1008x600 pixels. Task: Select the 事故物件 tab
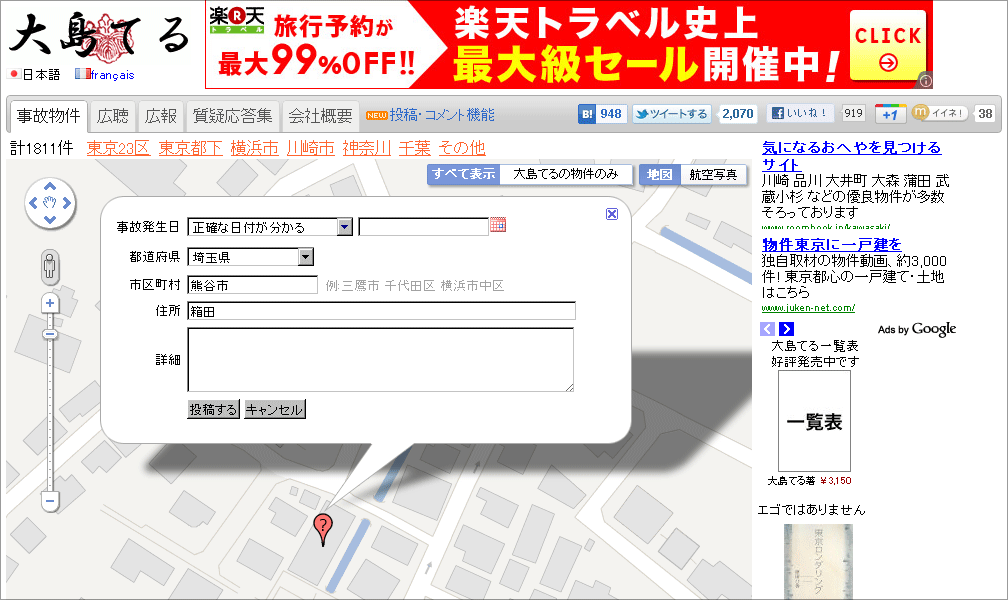[49, 116]
